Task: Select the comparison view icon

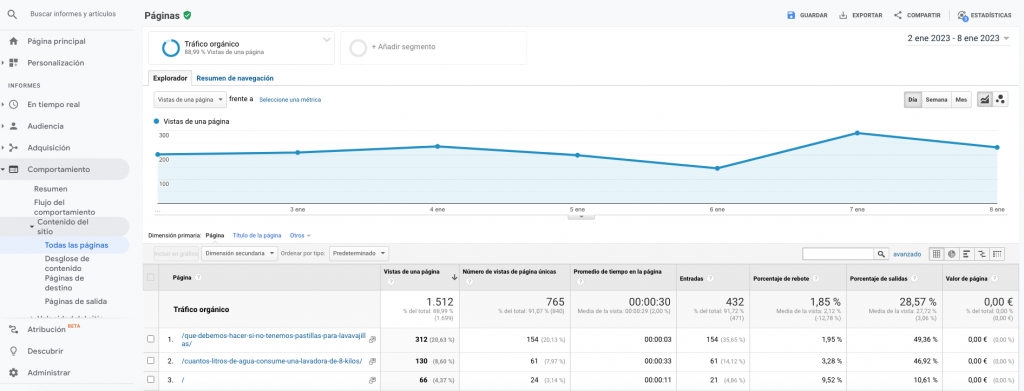Action: point(982,254)
